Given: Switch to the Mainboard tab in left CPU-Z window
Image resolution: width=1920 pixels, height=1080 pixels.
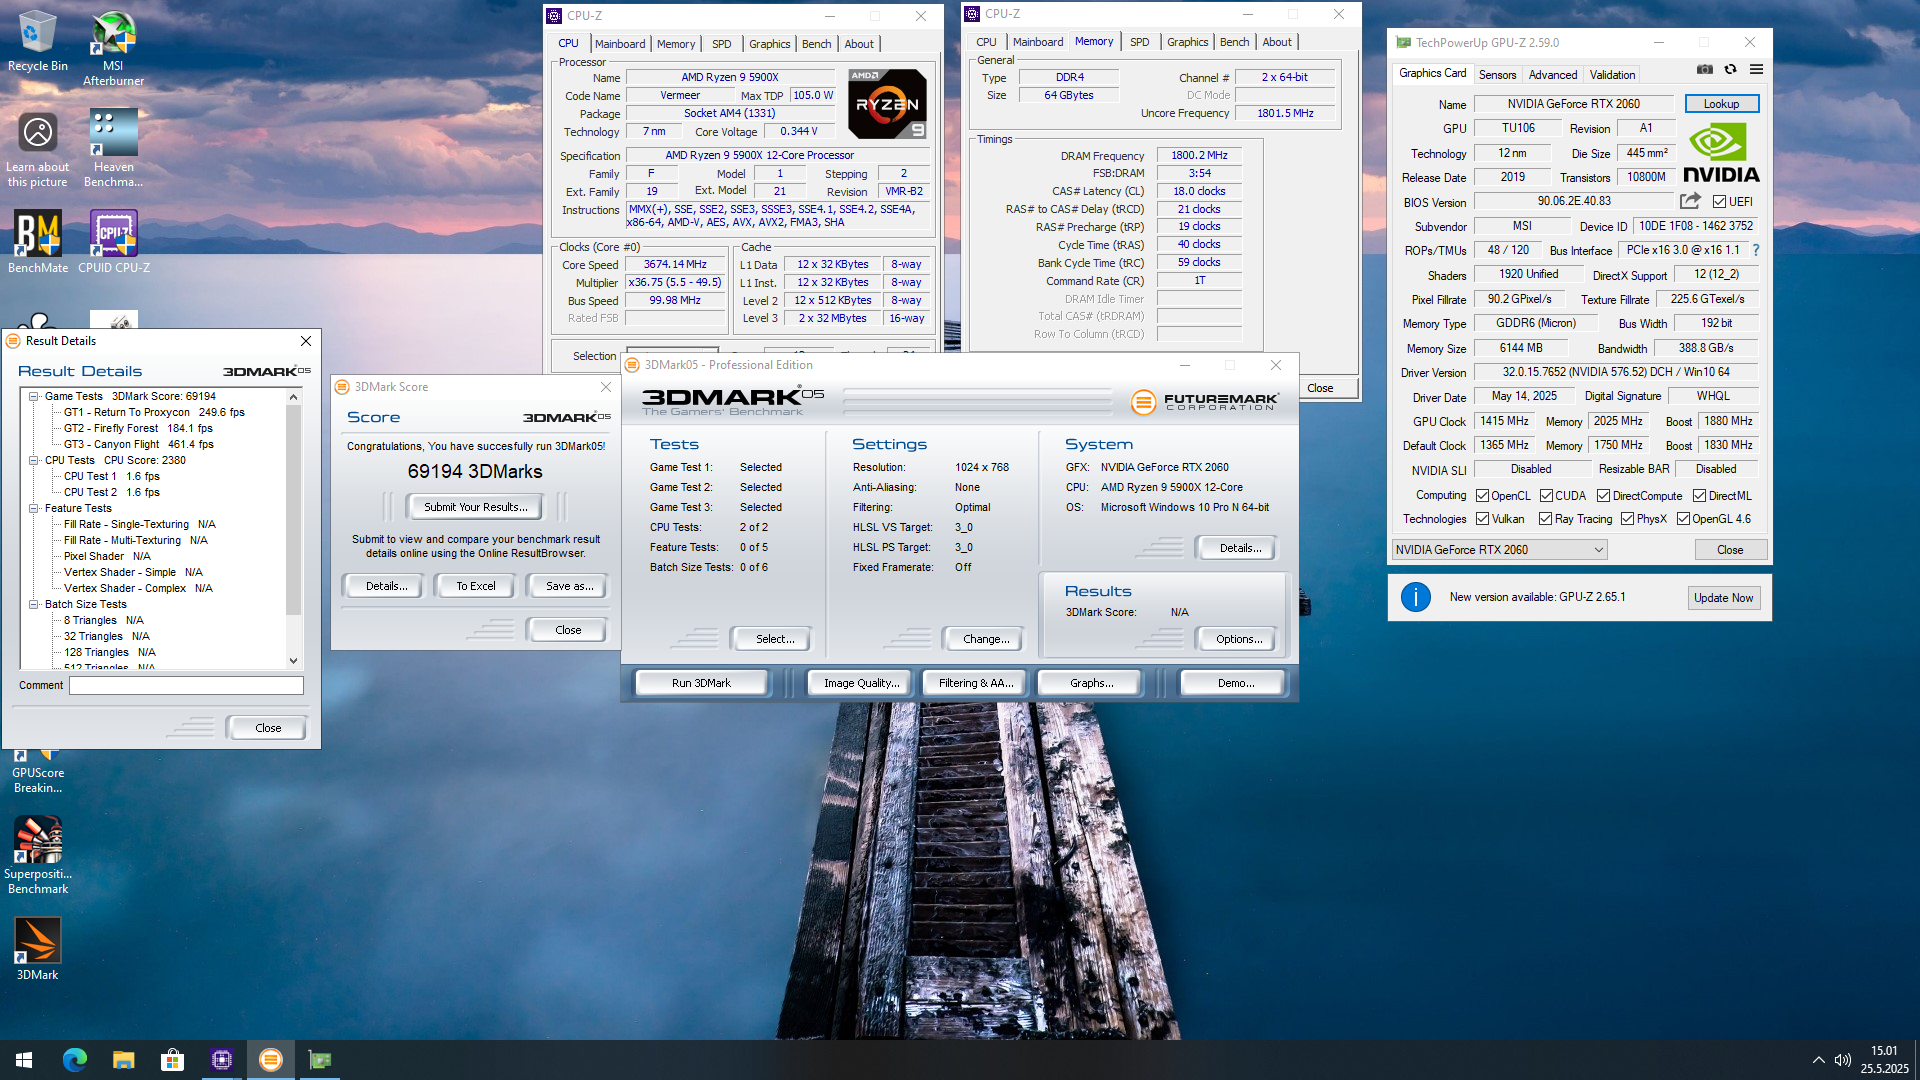Looking at the screenshot, I should (620, 44).
